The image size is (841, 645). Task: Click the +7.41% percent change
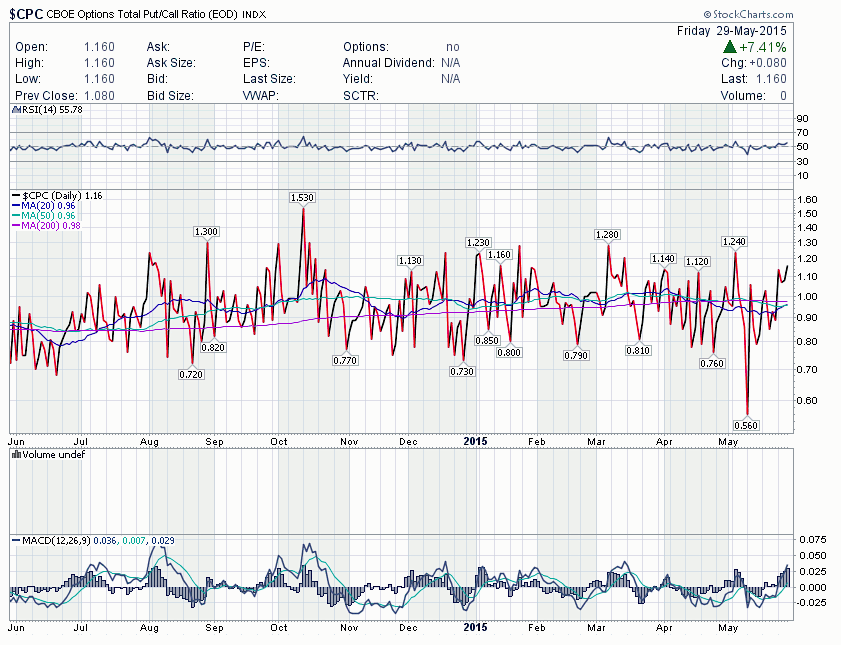[x=763, y=47]
